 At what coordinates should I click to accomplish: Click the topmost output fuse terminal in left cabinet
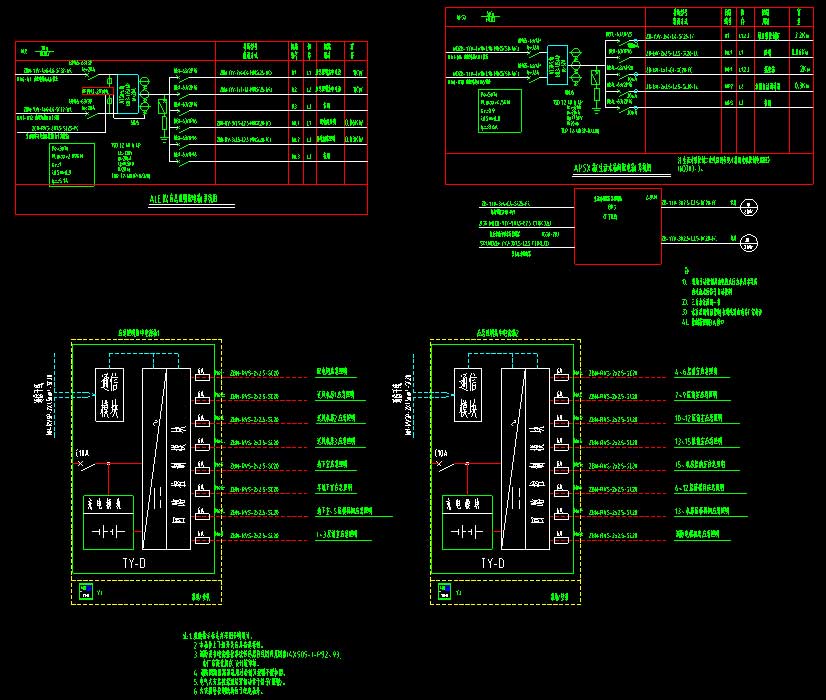click(202, 376)
